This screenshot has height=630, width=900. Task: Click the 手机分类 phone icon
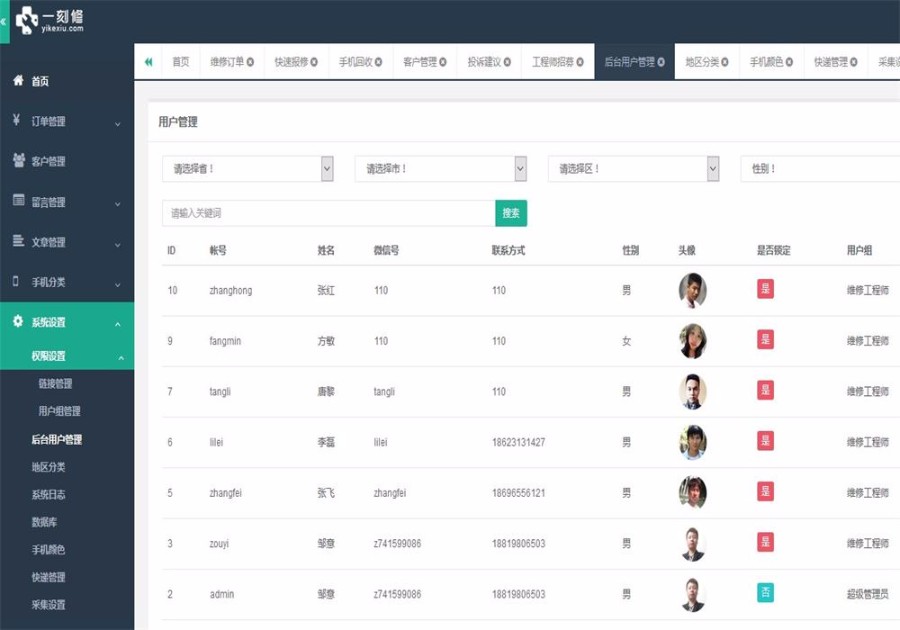(18, 282)
